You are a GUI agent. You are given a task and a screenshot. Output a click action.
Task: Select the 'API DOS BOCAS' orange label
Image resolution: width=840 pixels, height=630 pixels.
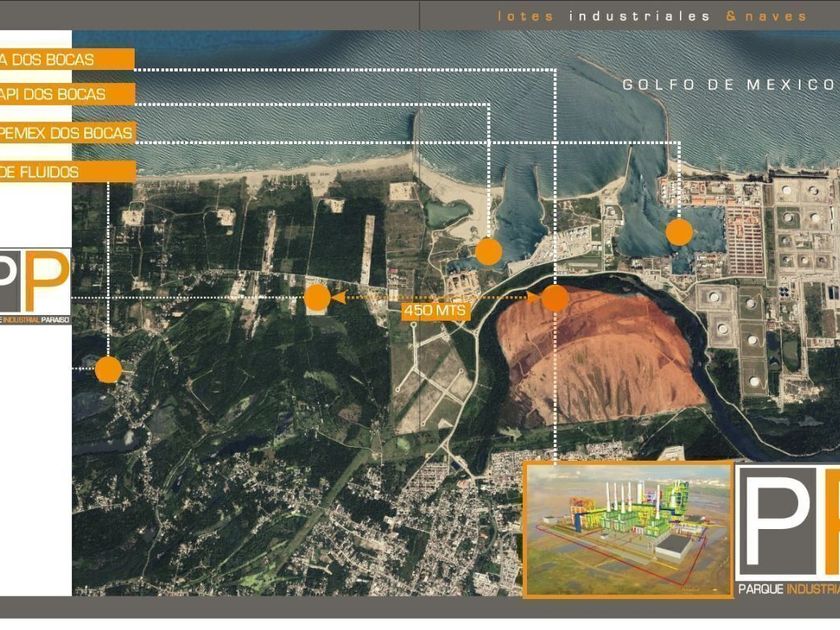[x=66, y=94]
